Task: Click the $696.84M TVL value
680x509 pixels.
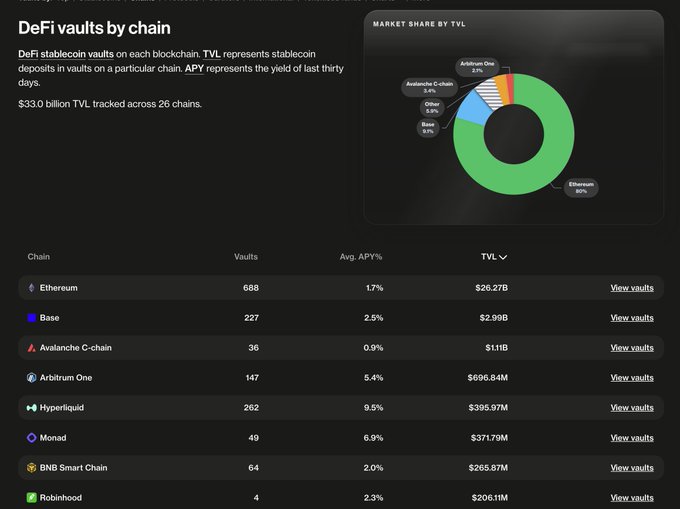Action: [x=487, y=378]
